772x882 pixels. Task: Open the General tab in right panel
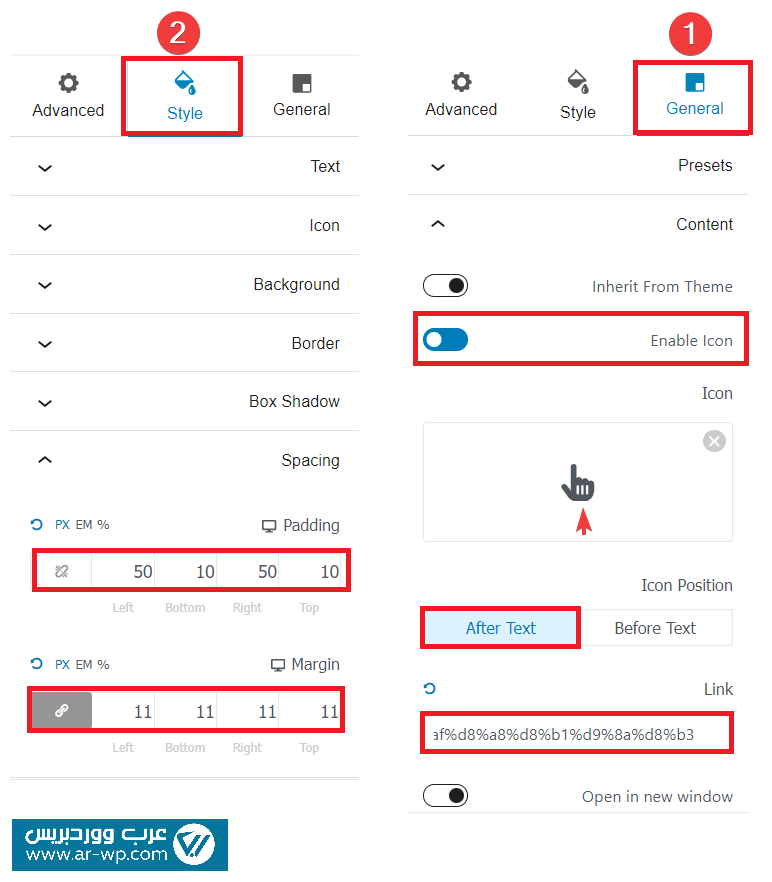click(x=694, y=95)
